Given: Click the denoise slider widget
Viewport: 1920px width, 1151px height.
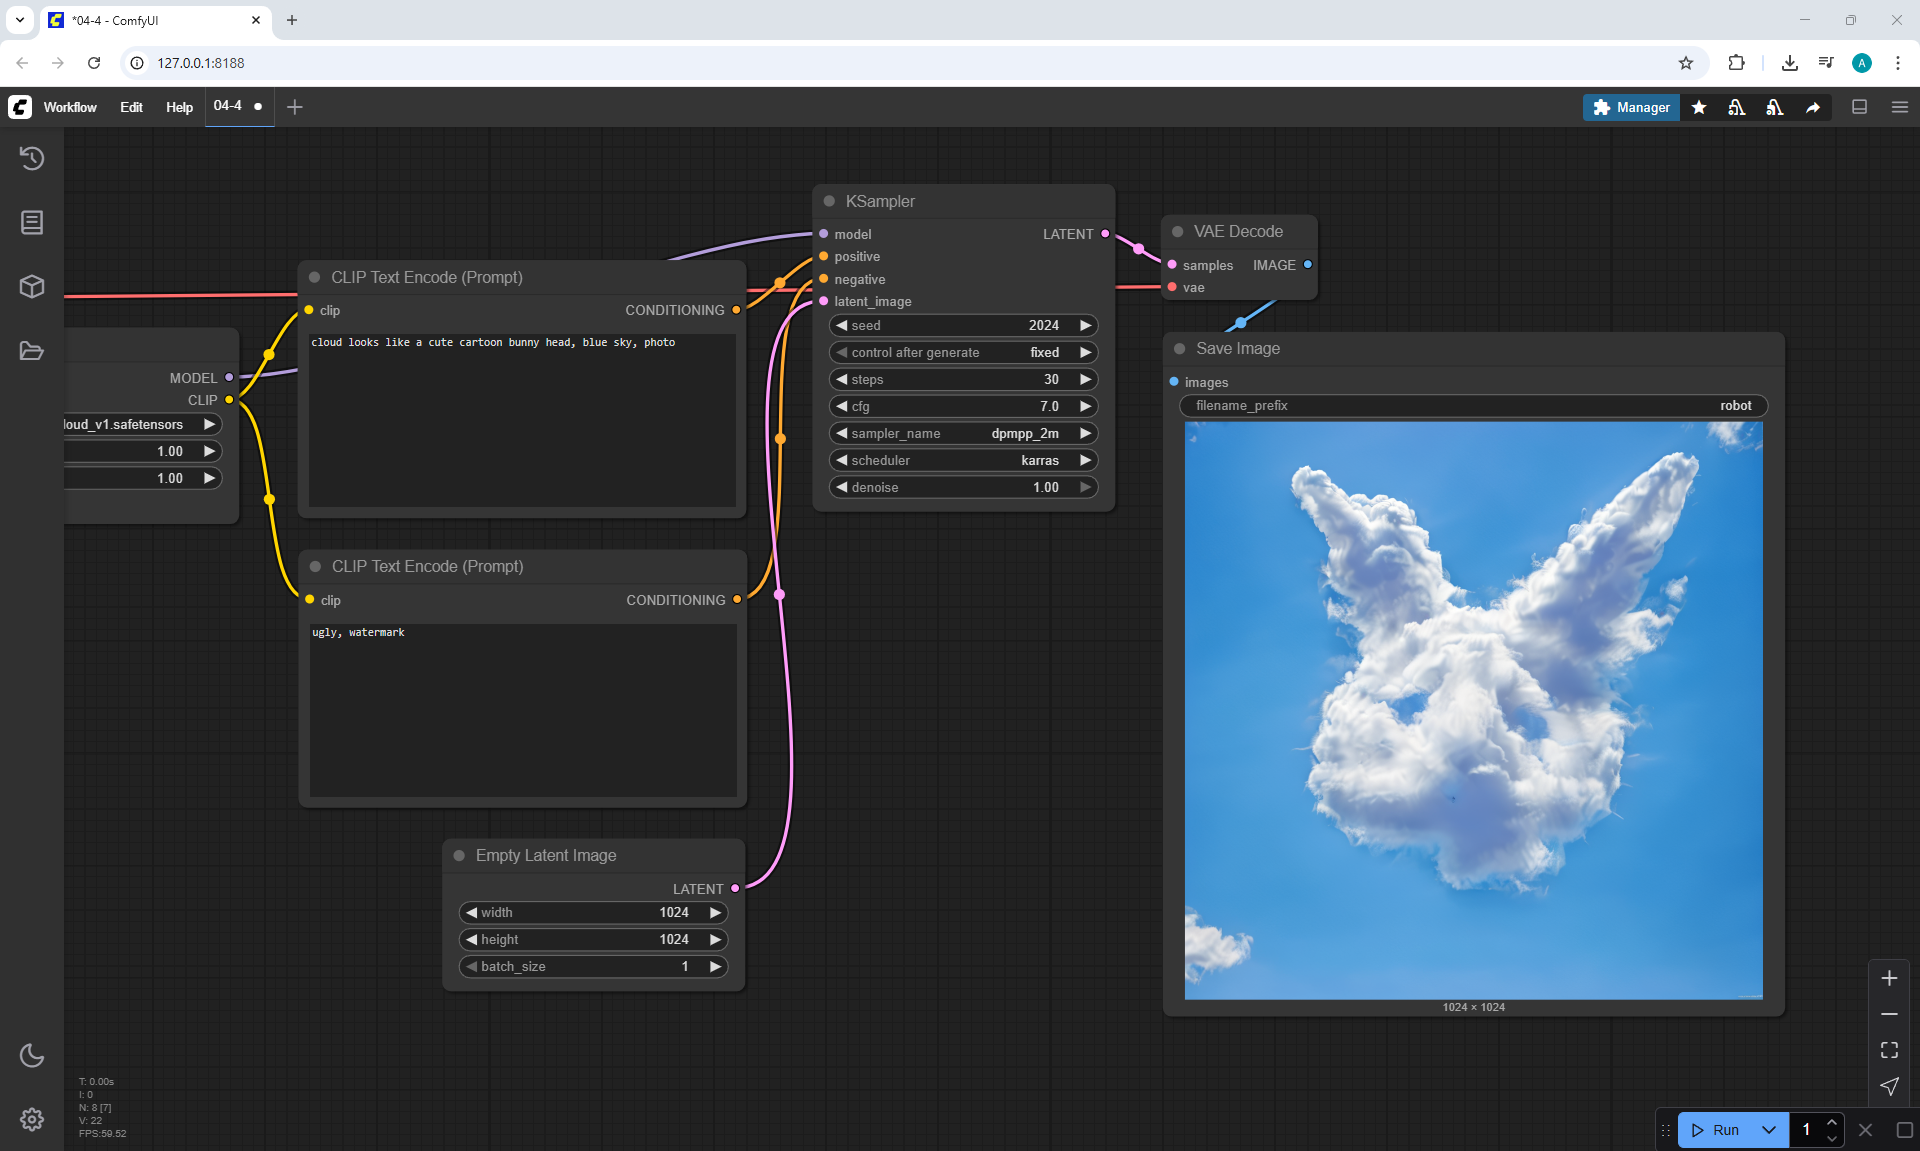Looking at the screenshot, I should [963, 487].
